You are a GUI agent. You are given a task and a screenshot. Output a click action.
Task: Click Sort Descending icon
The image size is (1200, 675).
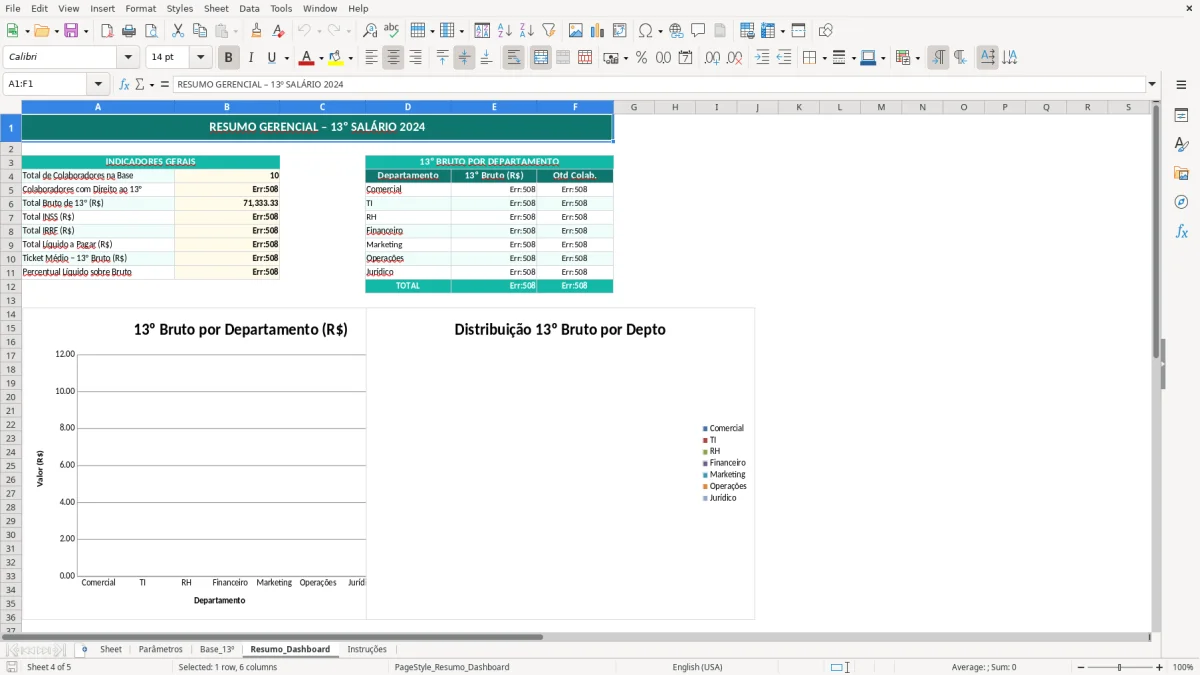coord(527,31)
